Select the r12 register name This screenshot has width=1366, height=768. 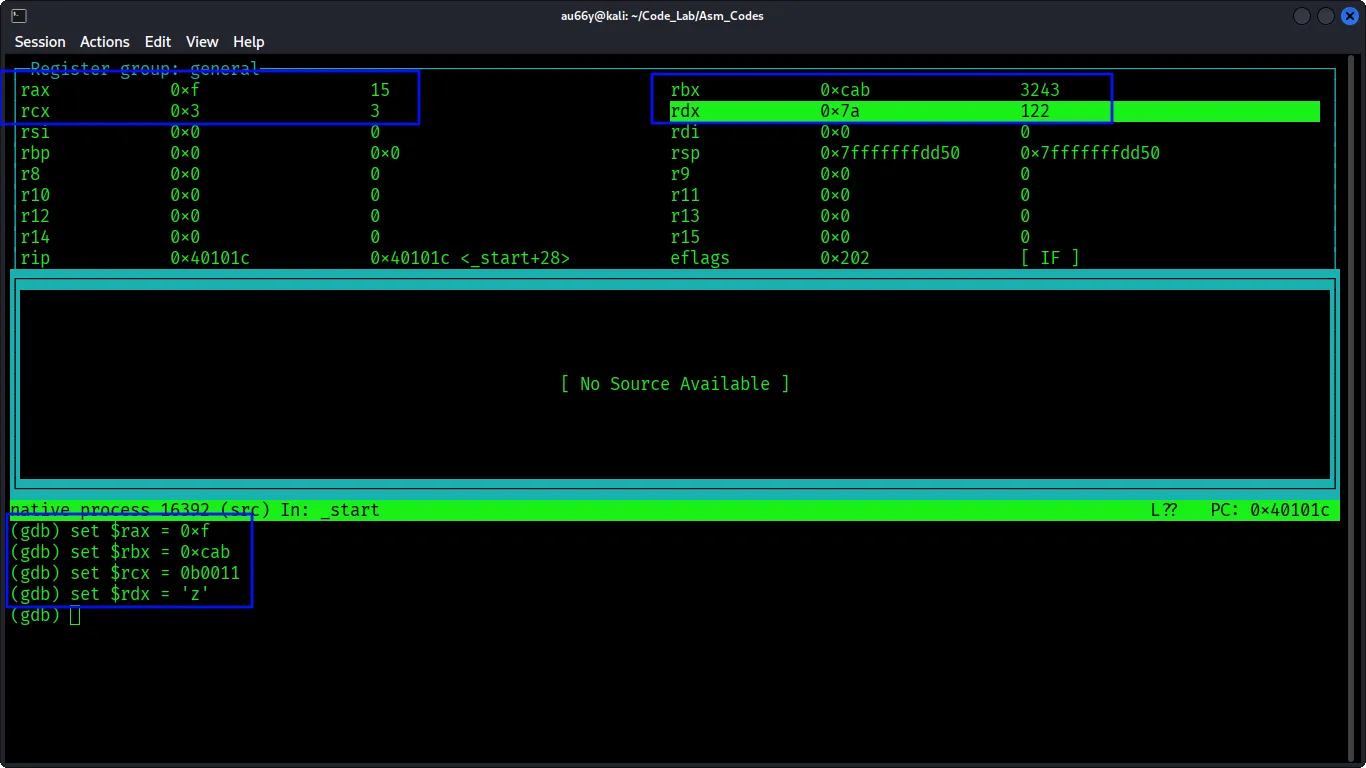coord(35,216)
